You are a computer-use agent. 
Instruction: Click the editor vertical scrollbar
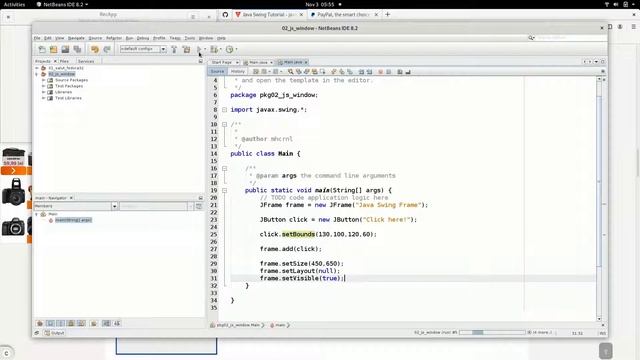[599, 198]
